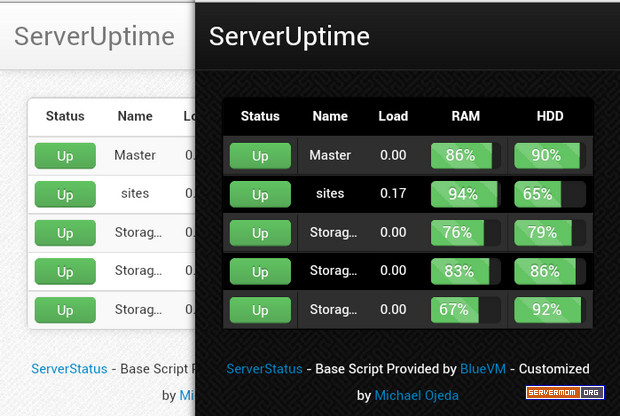Open the BlueVM link
This screenshot has height=416, width=620.
483,369
